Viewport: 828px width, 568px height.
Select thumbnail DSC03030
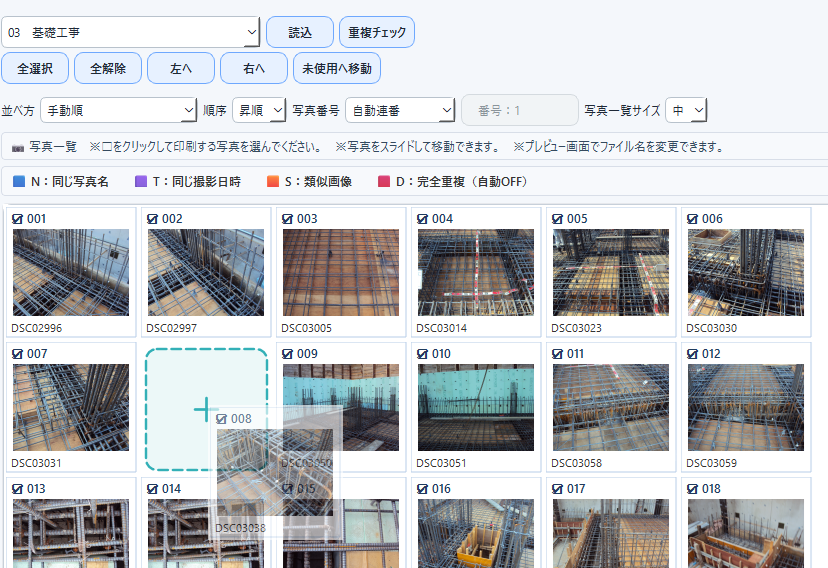coord(746,272)
